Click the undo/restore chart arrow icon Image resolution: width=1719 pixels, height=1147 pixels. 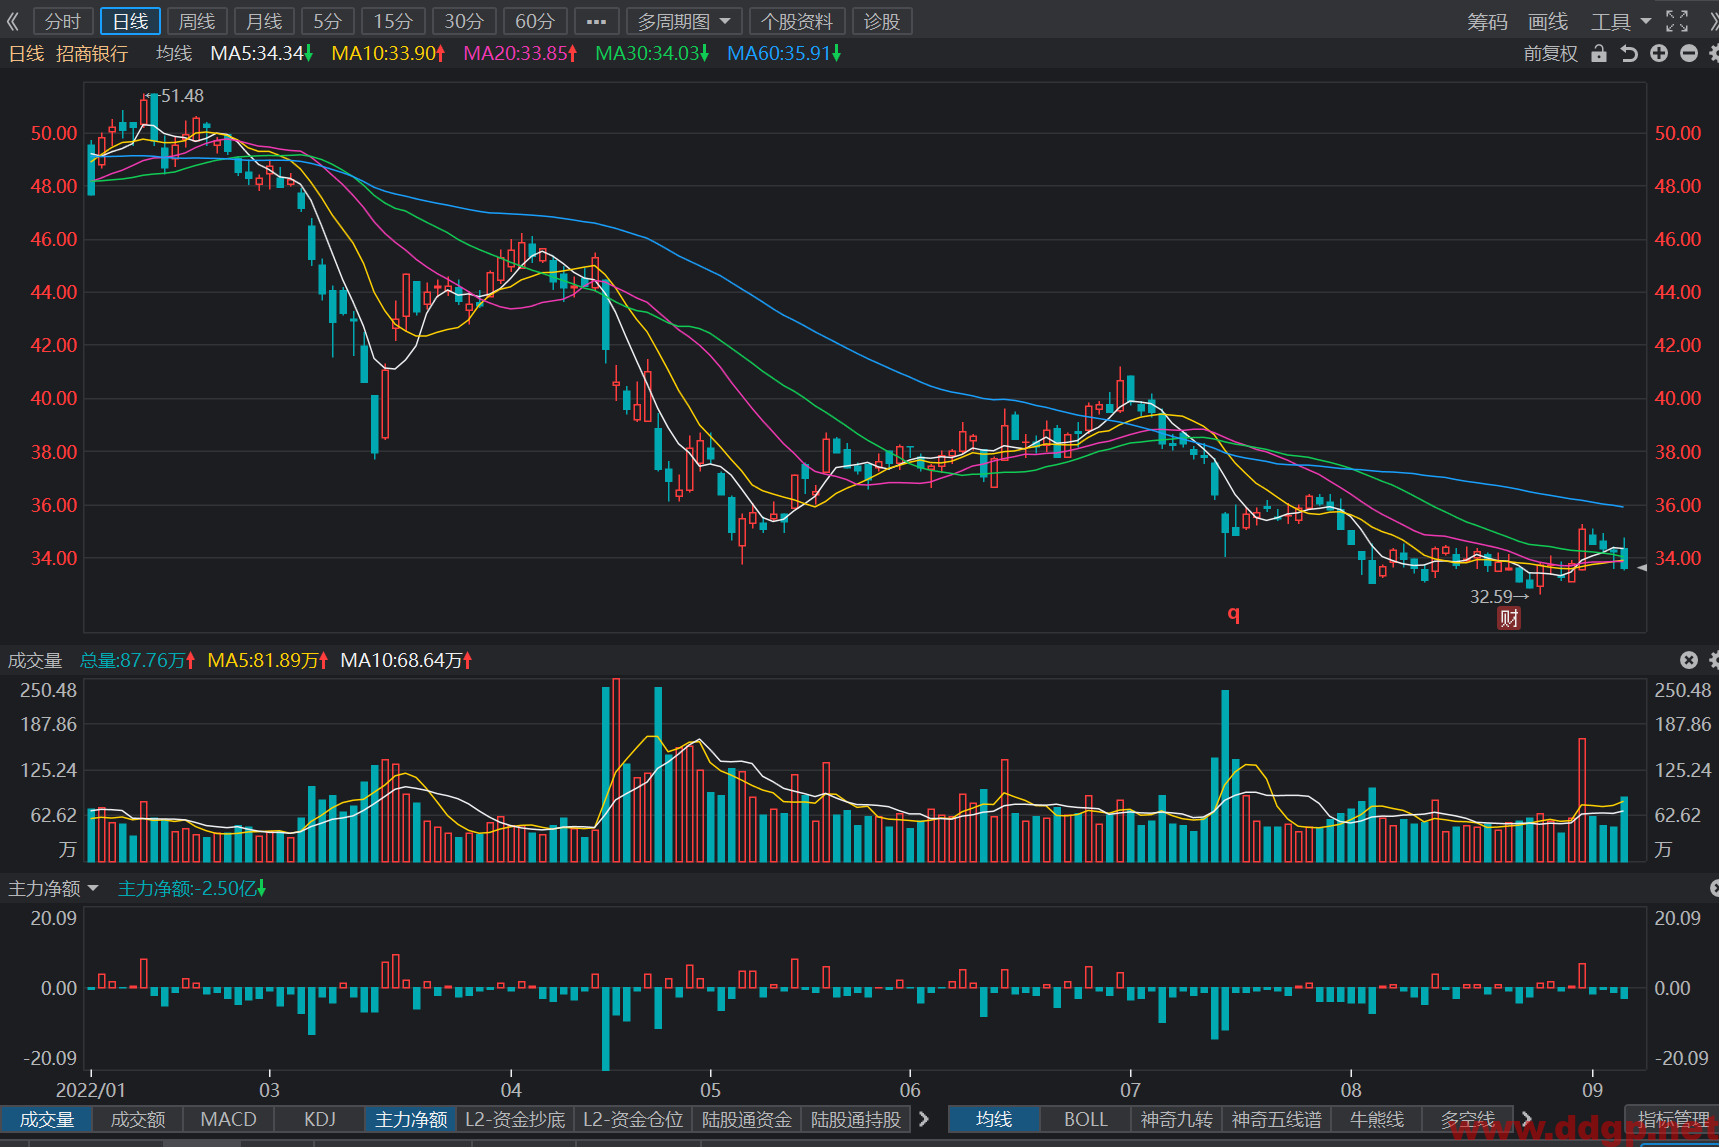pos(1629,53)
